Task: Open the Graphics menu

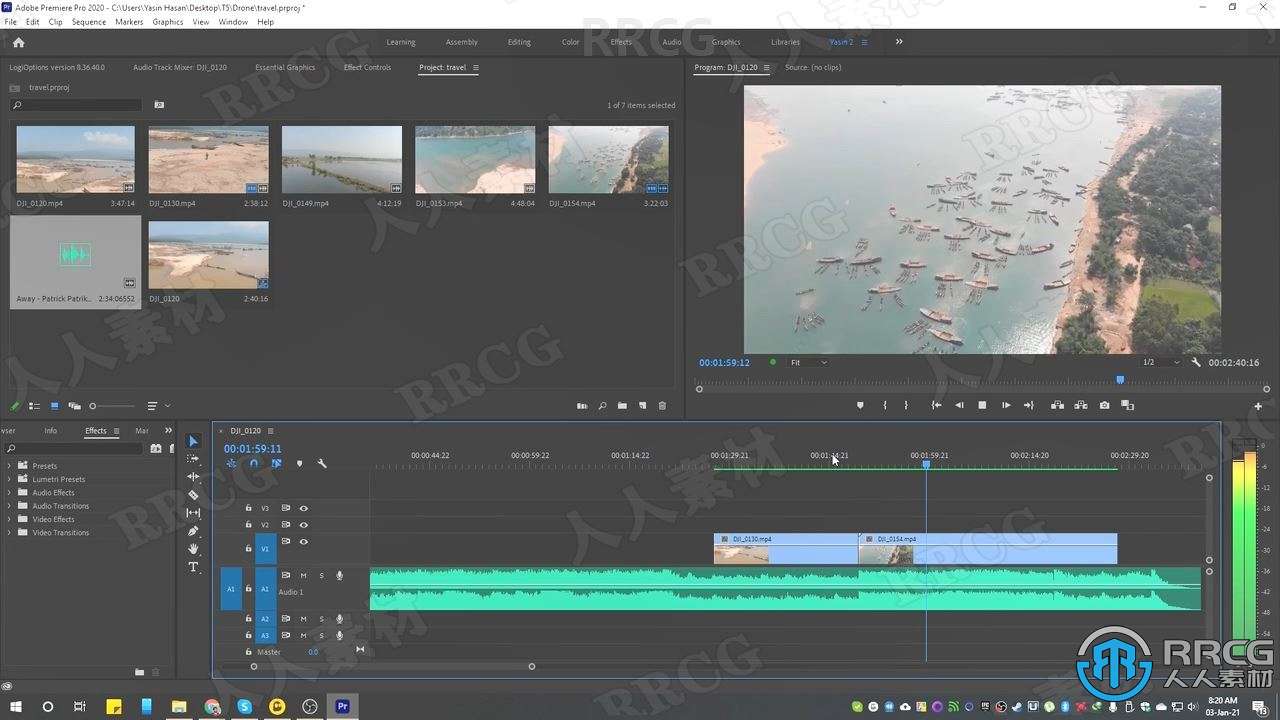Action: [167, 21]
